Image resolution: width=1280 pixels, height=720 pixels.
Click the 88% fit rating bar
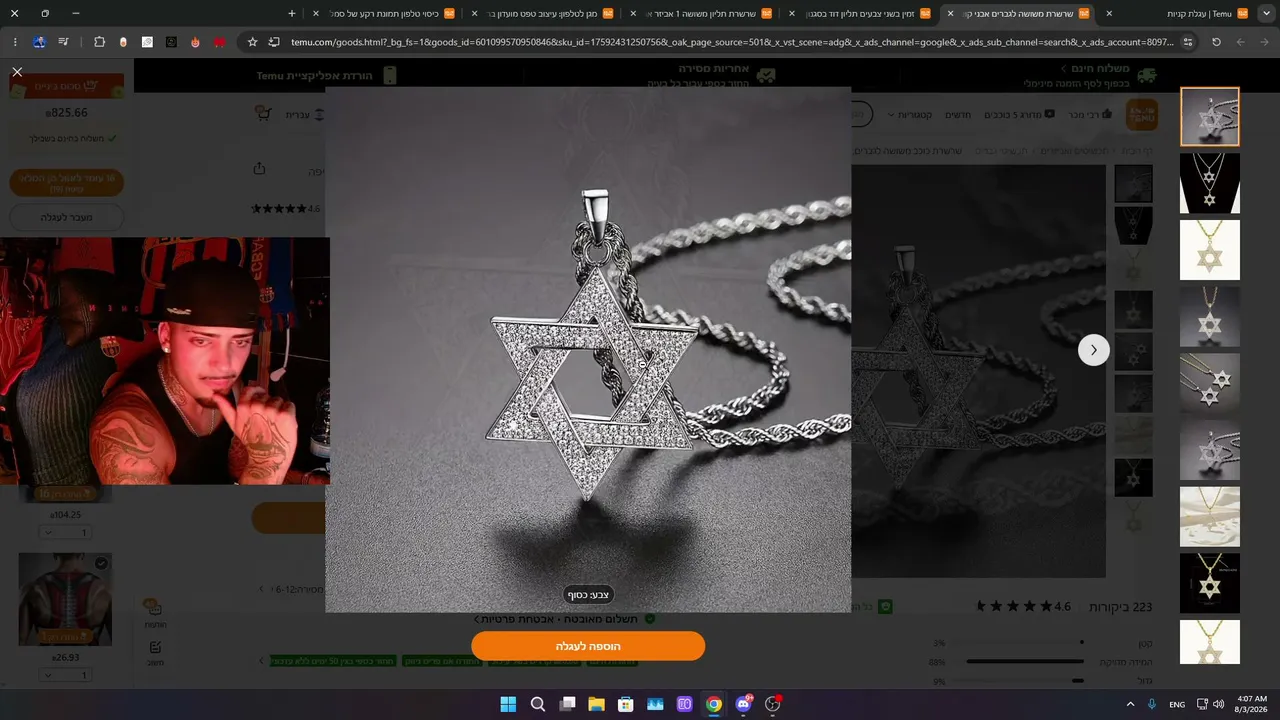[1025, 661]
